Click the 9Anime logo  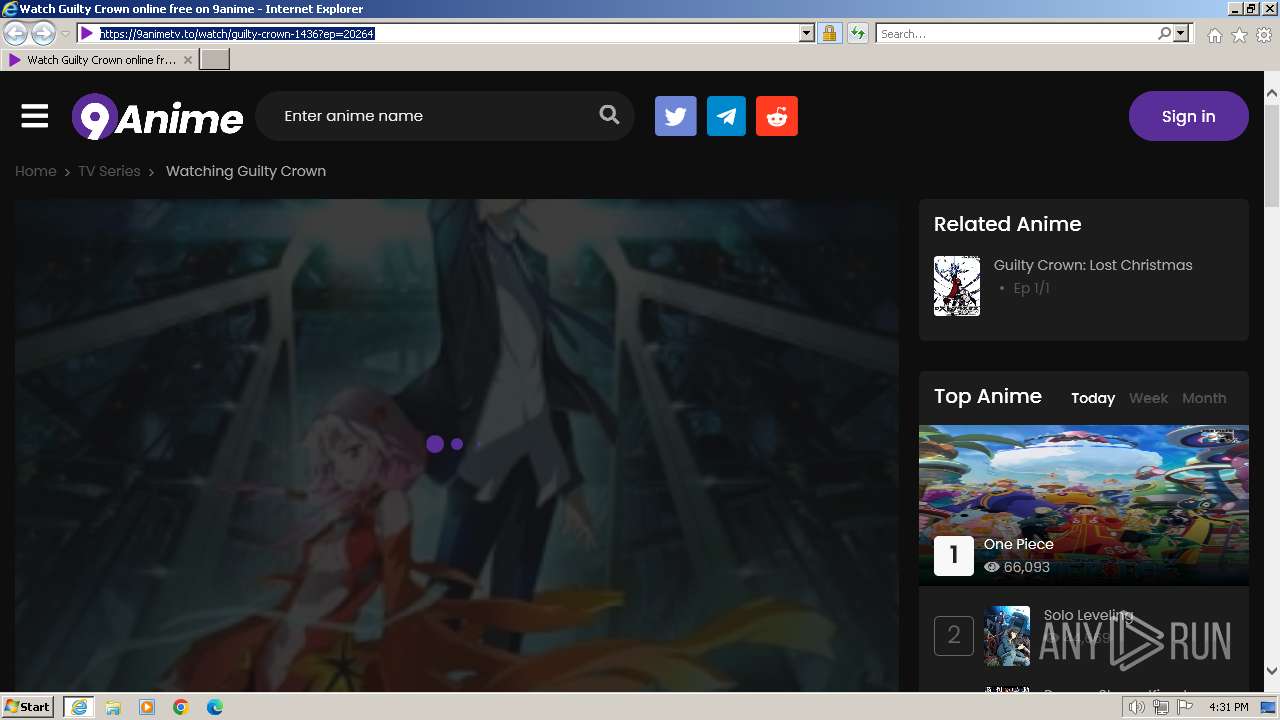click(x=158, y=118)
